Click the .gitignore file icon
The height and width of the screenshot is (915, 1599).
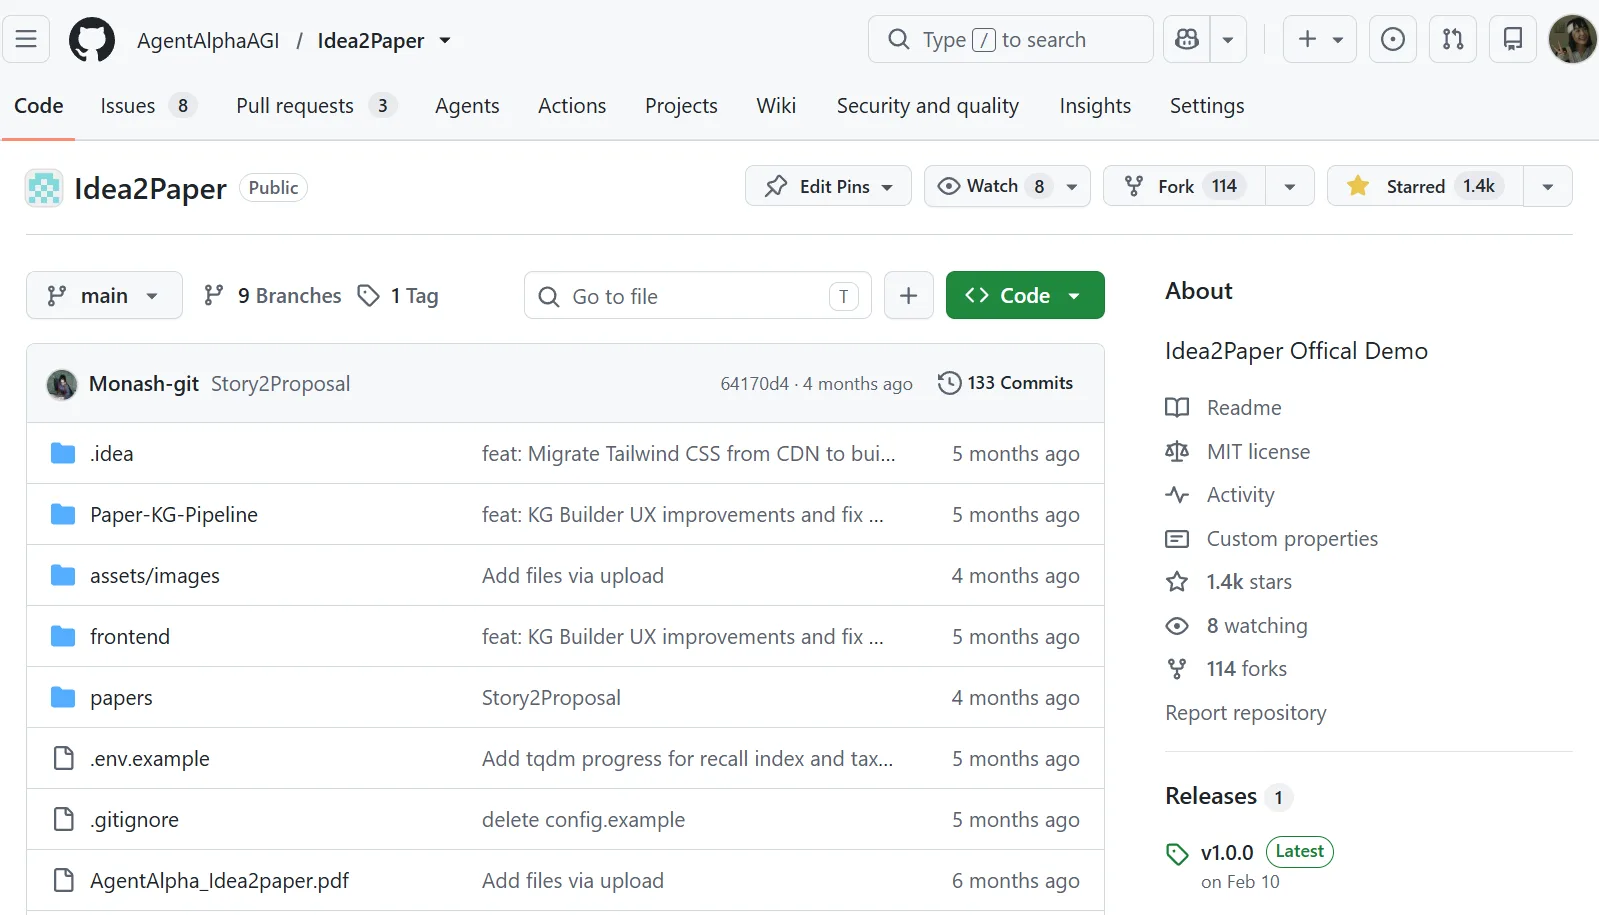(63, 820)
